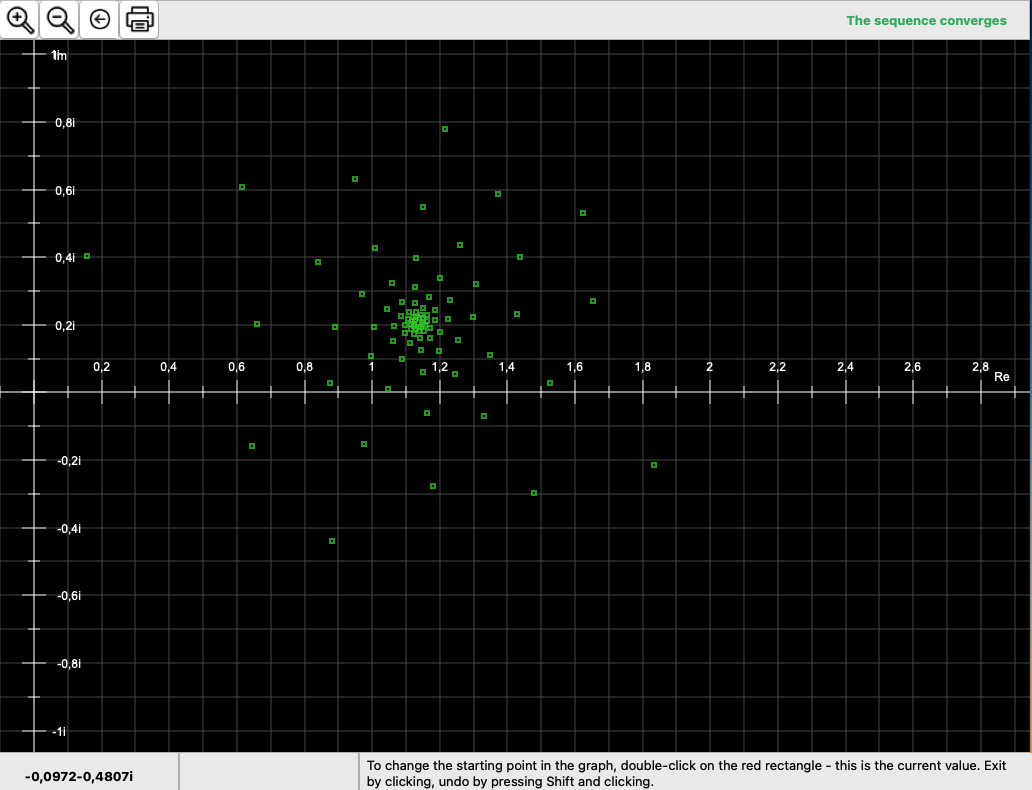Image resolution: width=1032 pixels, height=790 pixels.
Task: Print the graph with the printer icon
Action: tap(139, 19)
